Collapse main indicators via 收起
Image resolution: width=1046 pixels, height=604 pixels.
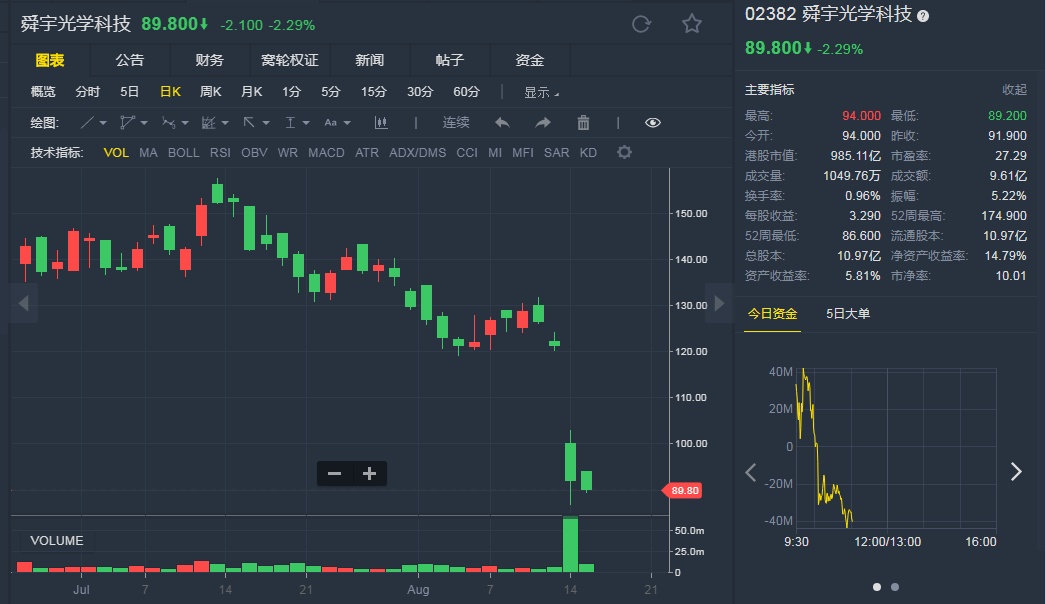click(x=1014, y=89)
